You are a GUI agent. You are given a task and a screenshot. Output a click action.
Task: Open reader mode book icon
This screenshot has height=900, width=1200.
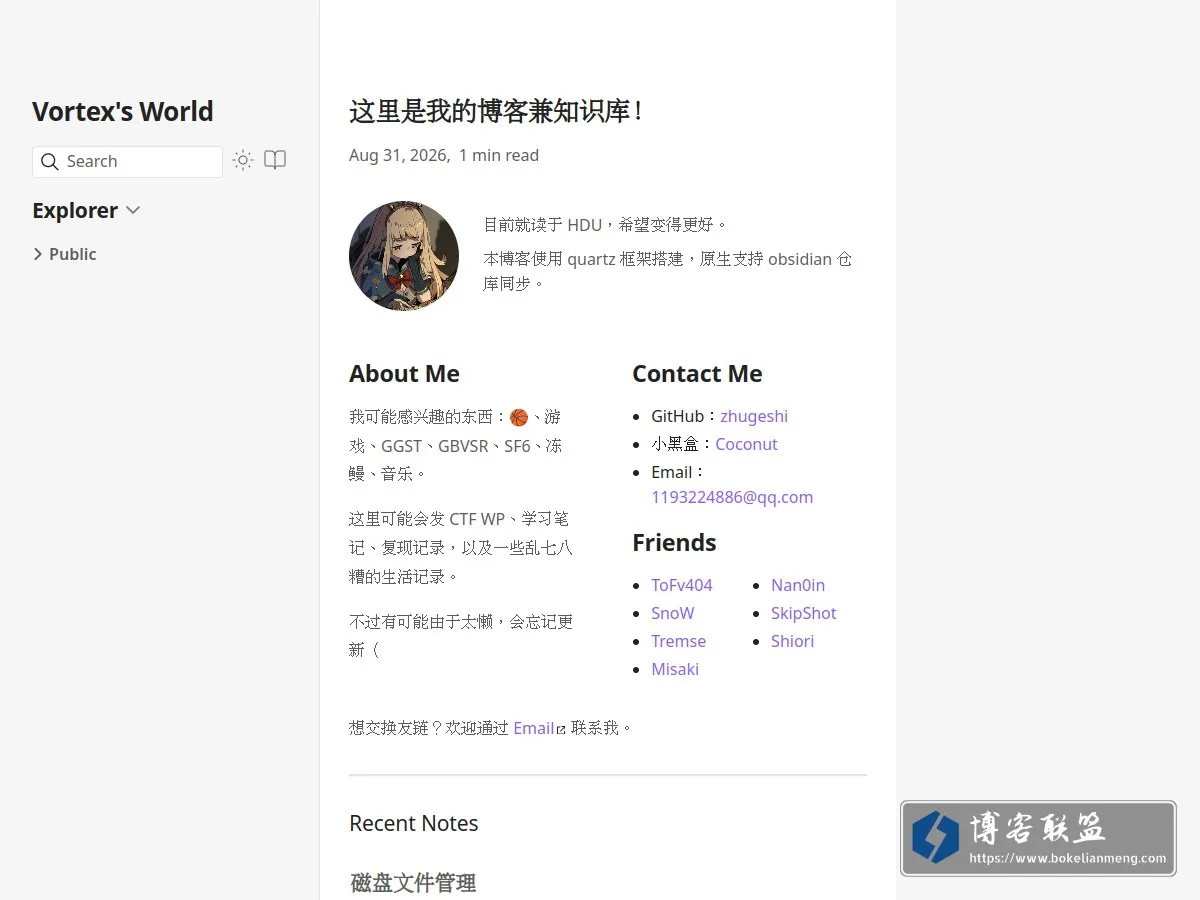[275, 160]
